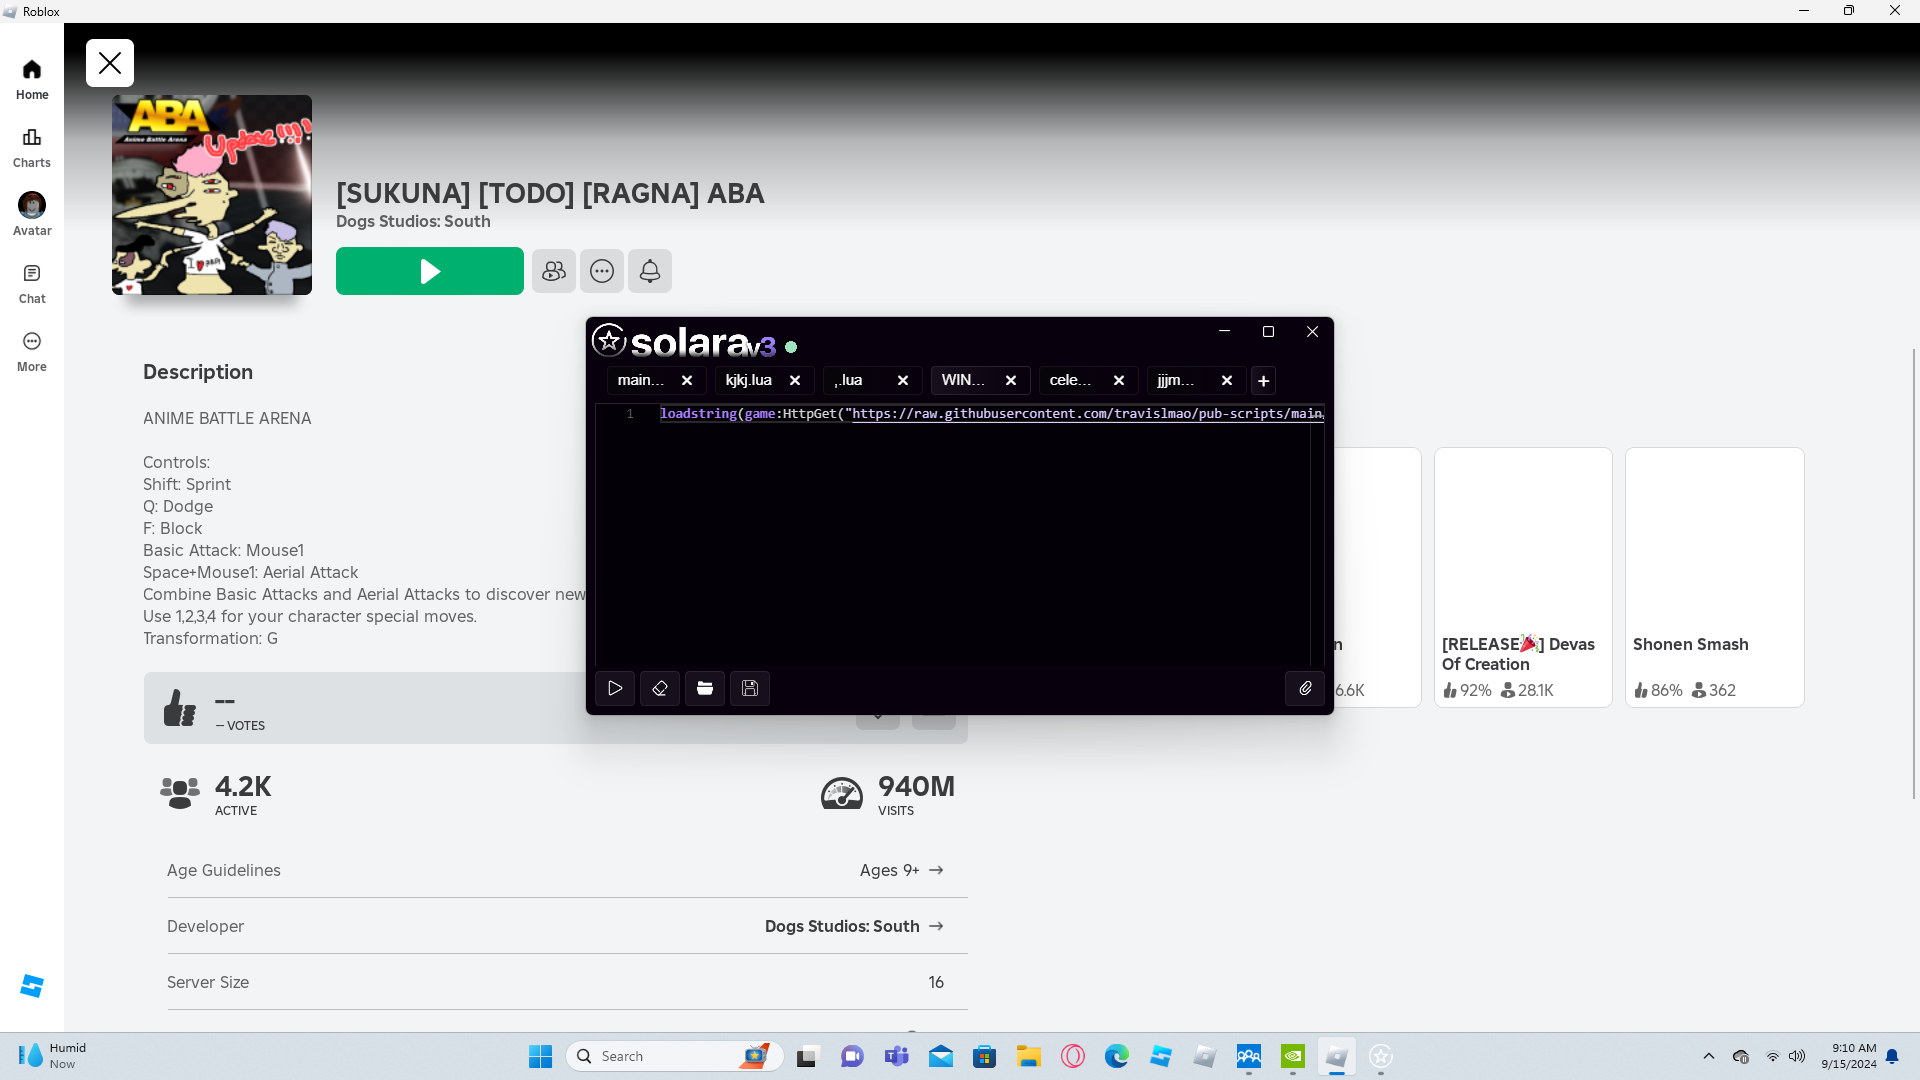Close the main... tab in Solara
Screen dimensions: 1920x1080
pos(687,380)
